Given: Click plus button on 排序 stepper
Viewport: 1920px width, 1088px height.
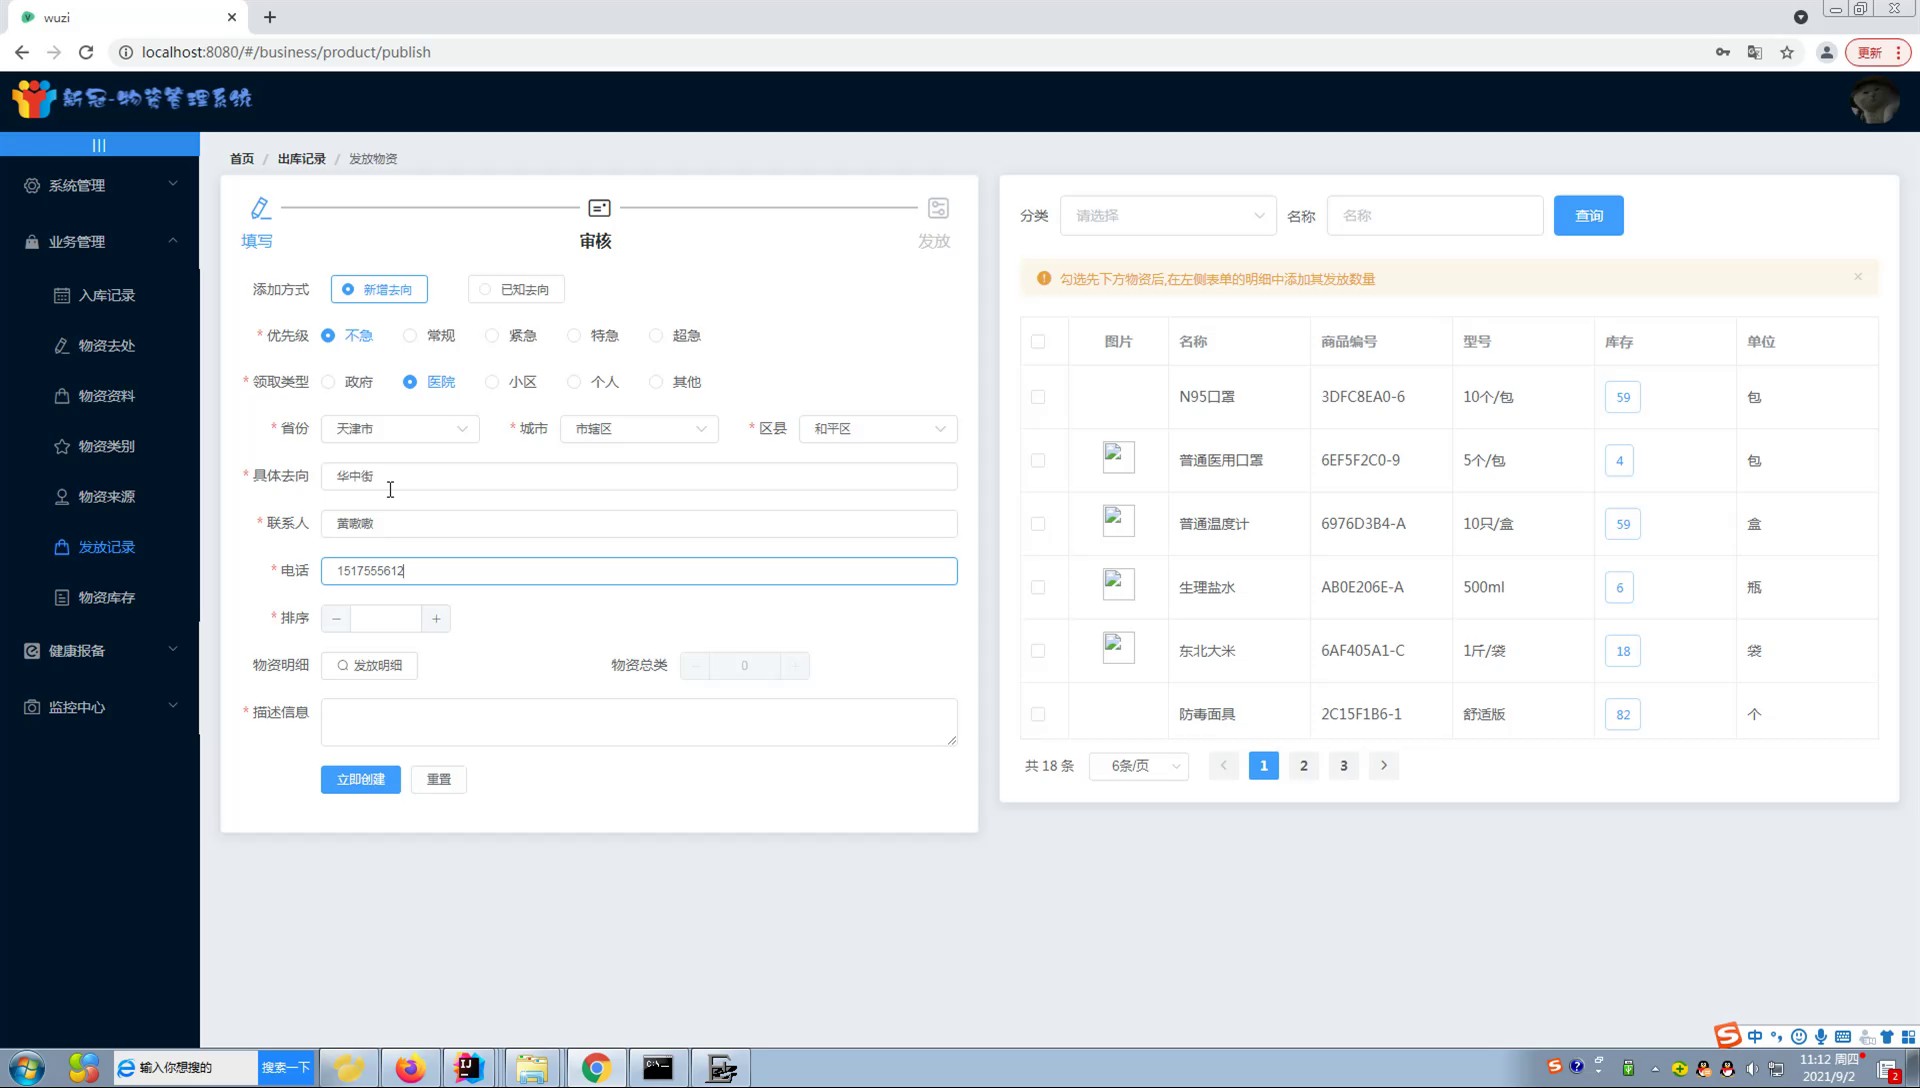Looking at the screenshot, I should (436, 619).
